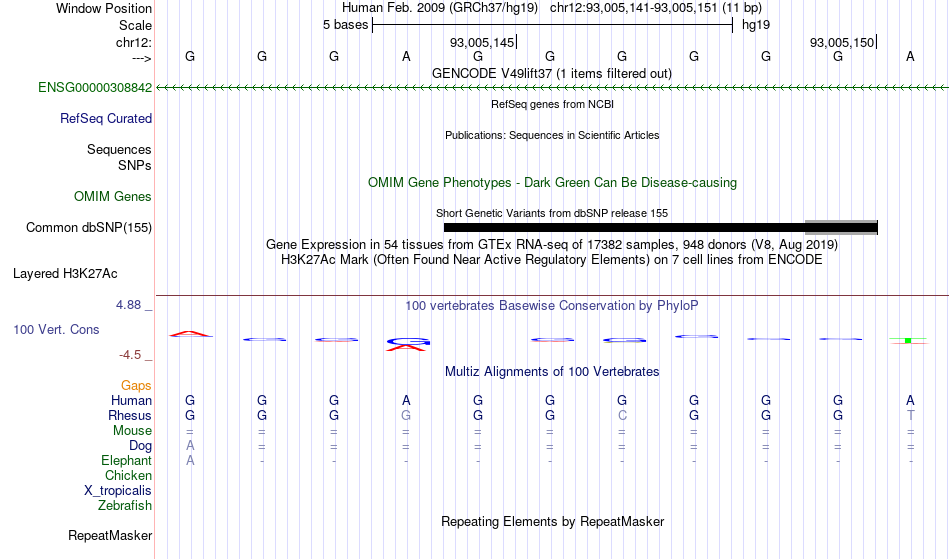The image size is (950, 559).
Task: Click the ---> strand direction arrow label
Action: point(142,59)
